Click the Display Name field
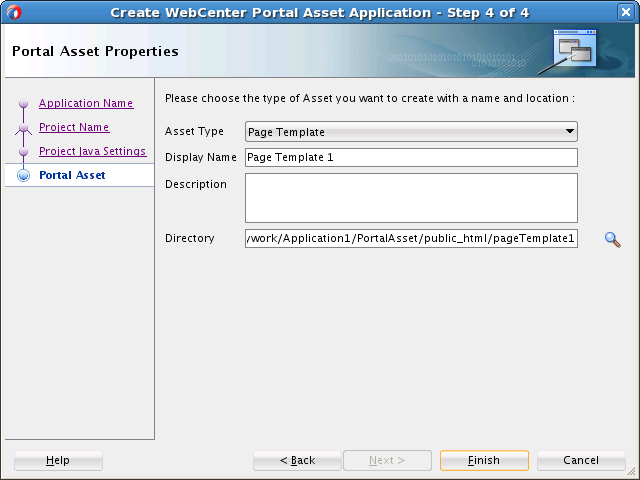 click(411, 157)
